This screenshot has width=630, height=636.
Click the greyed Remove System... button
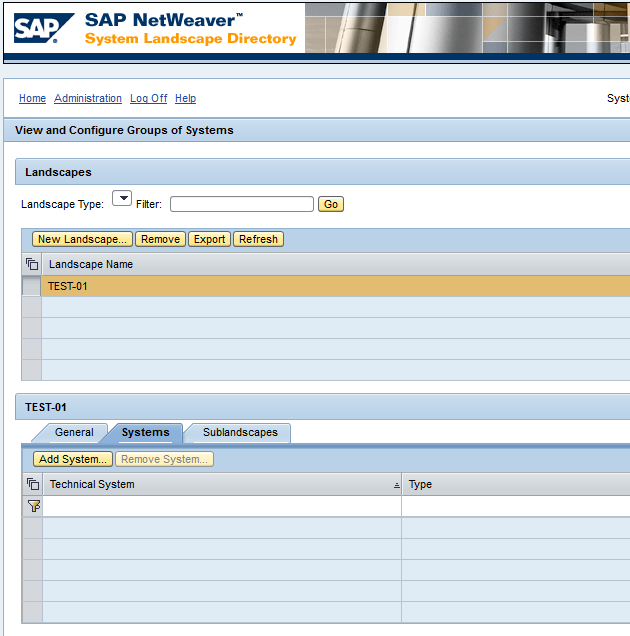click(164, 459)
